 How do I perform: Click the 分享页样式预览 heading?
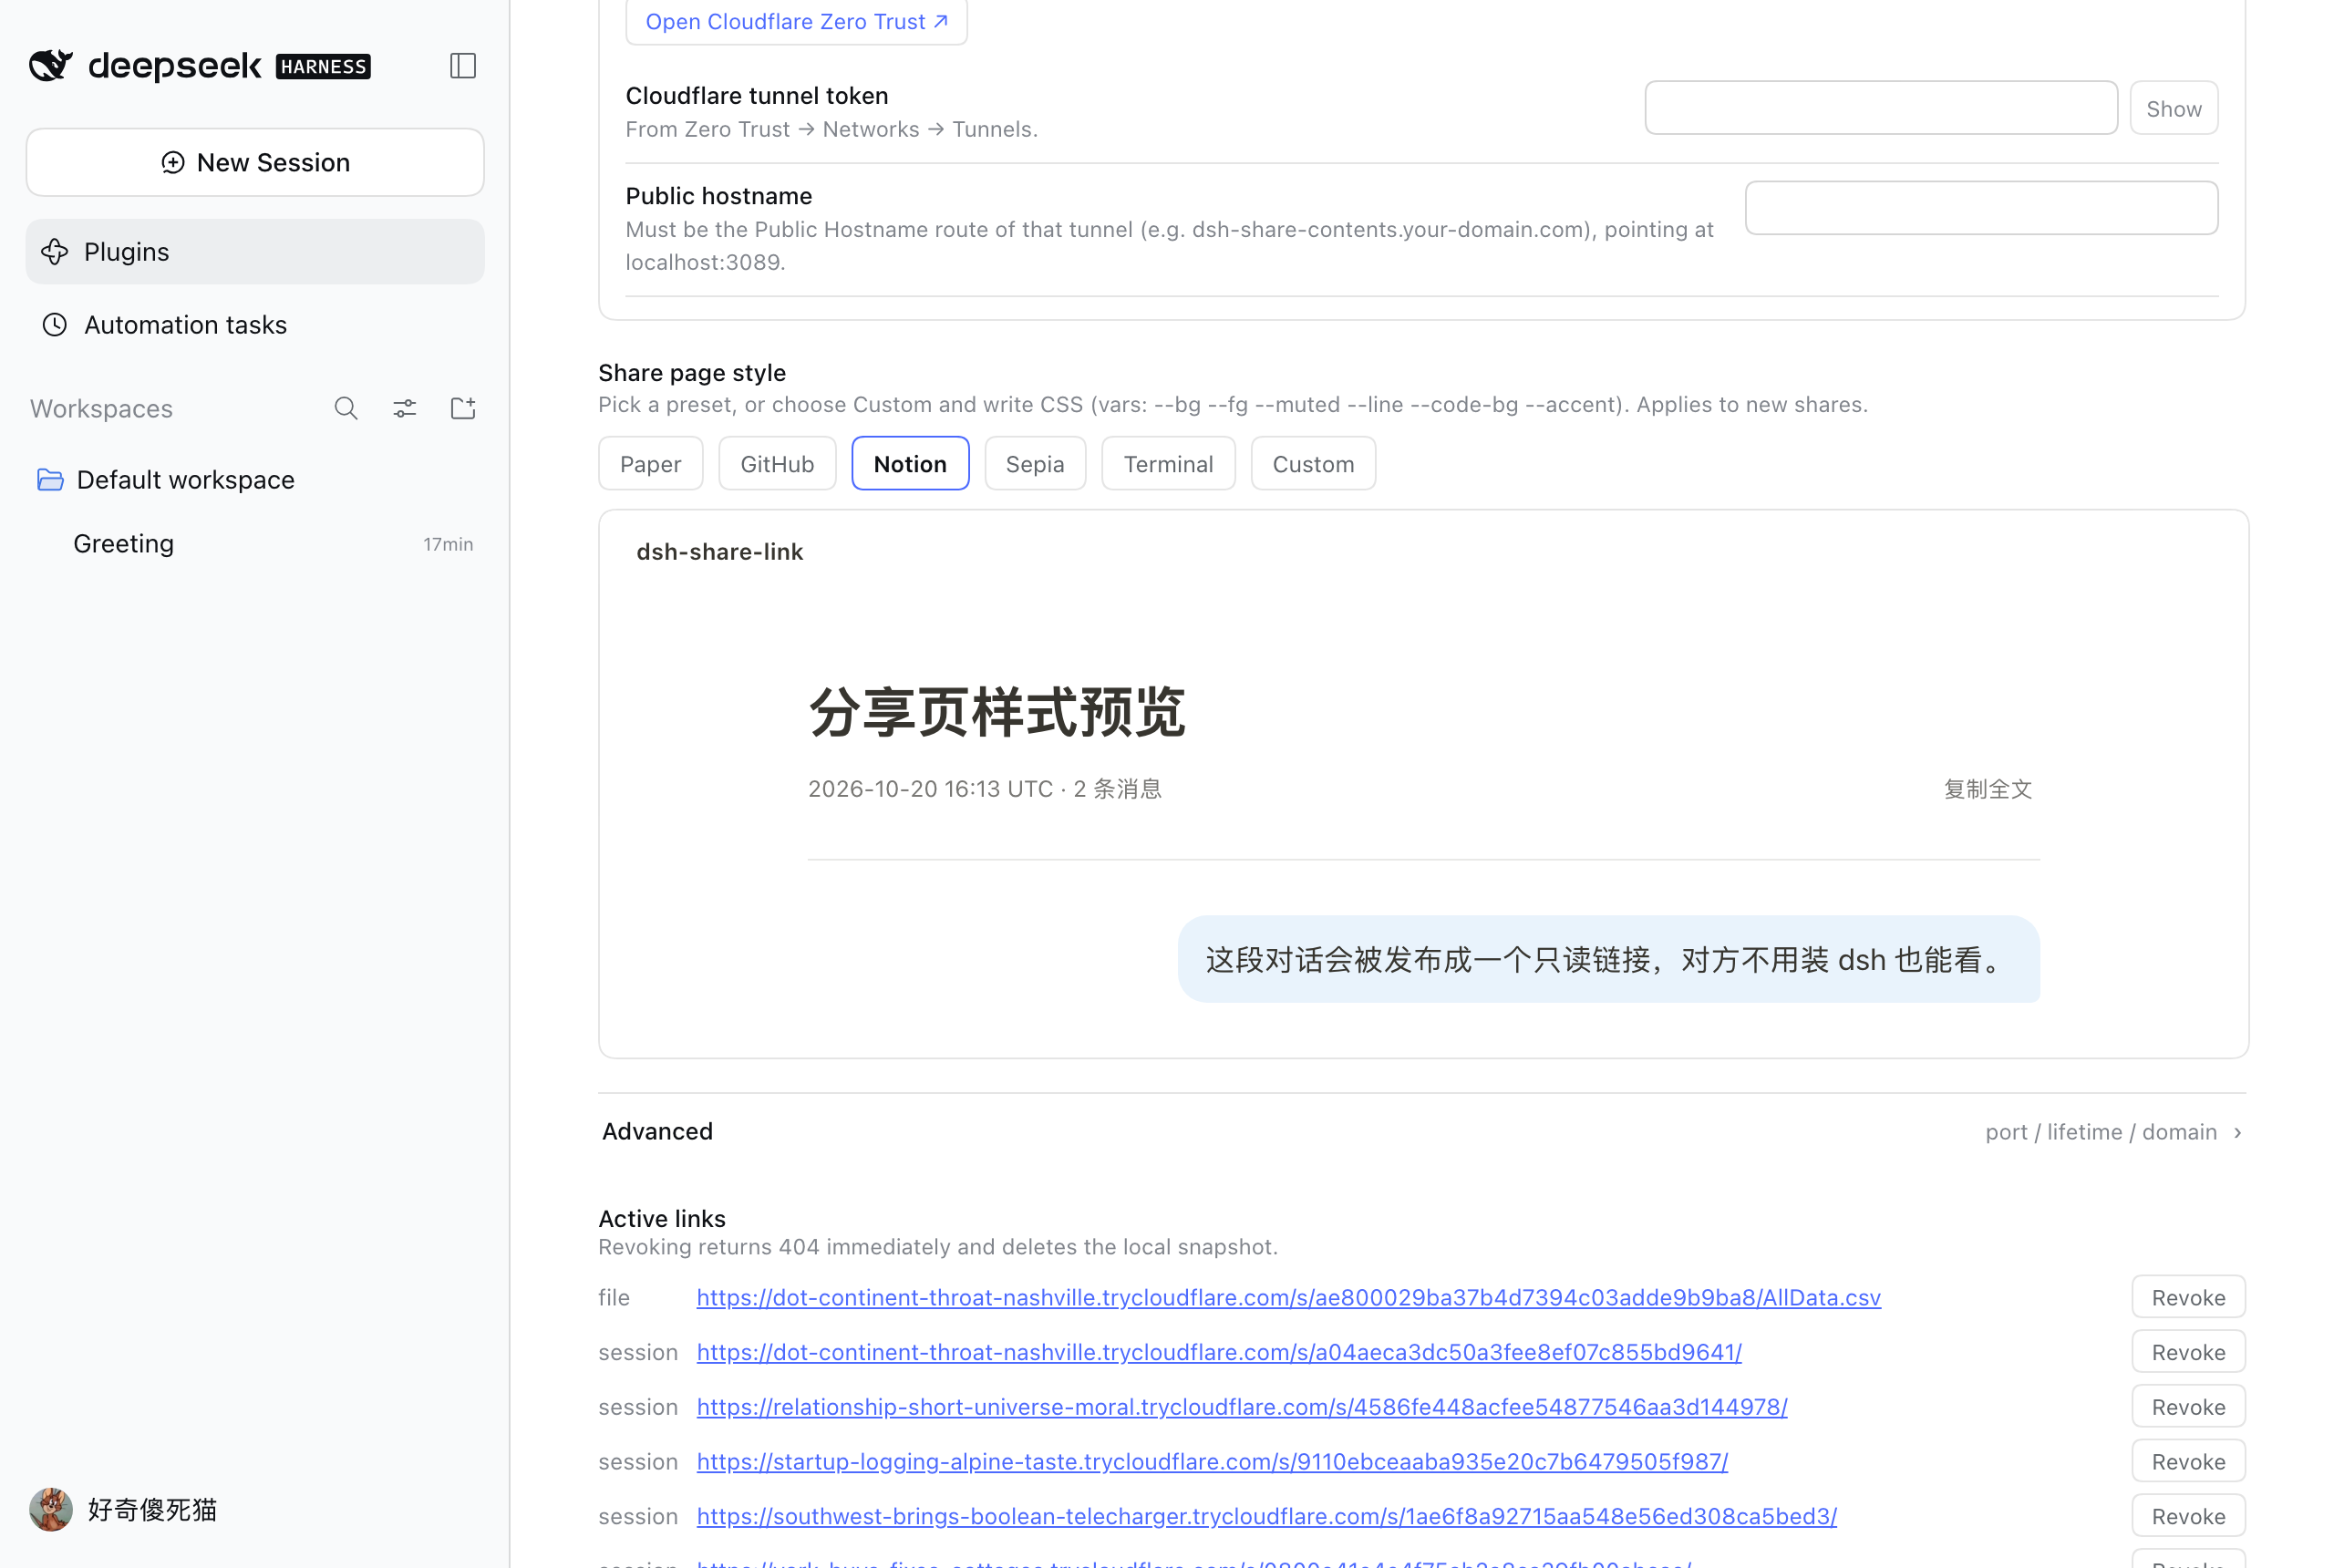(996, 712)
